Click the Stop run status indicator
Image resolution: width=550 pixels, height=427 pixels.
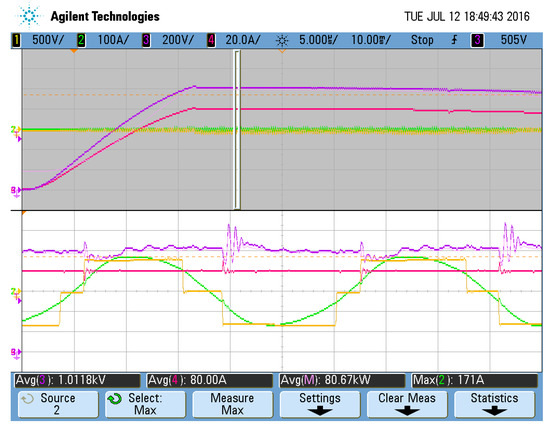tap(422, 40)
